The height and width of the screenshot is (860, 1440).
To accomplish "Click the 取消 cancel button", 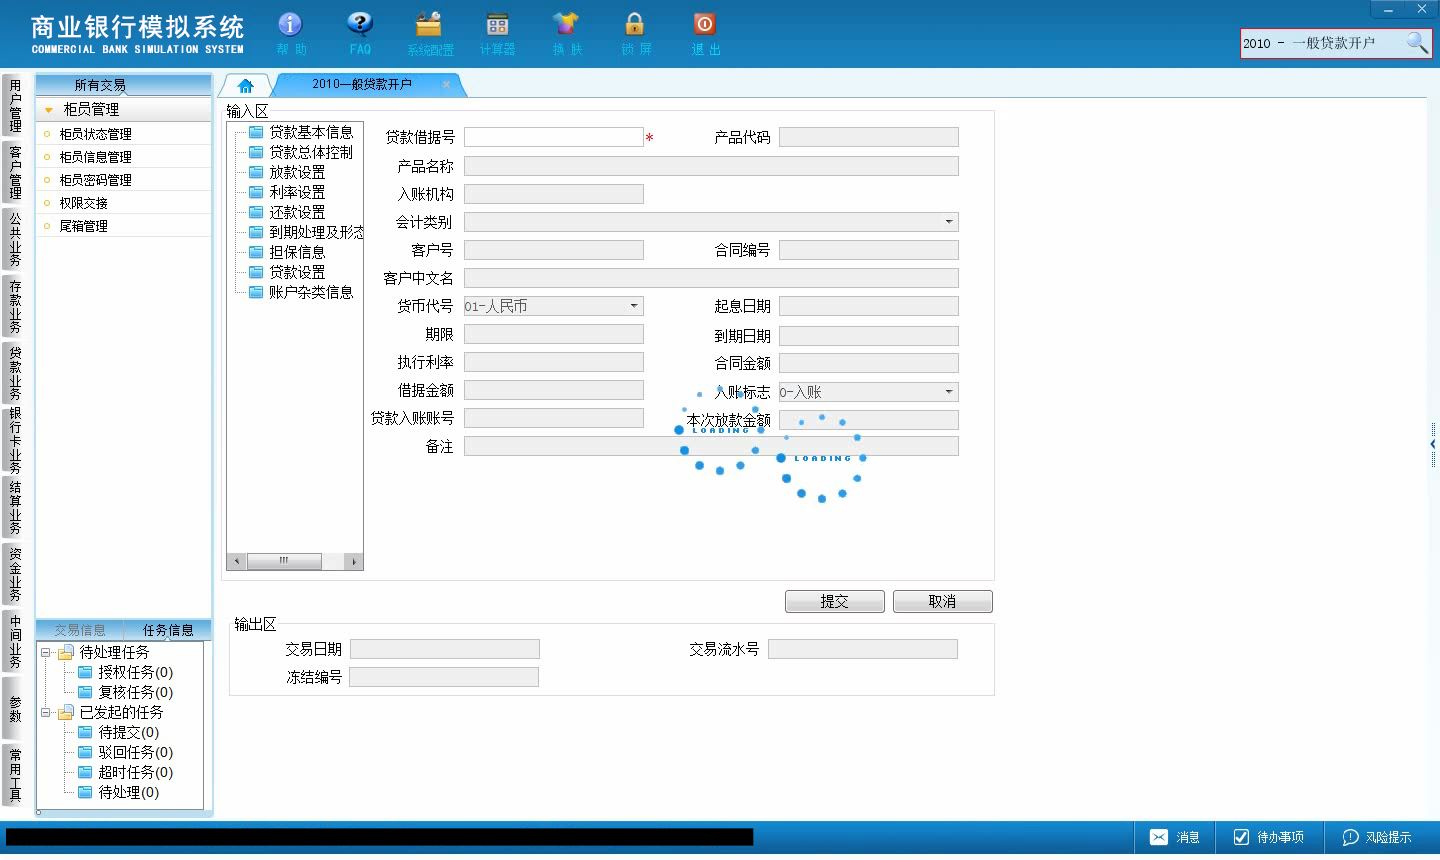I will tap(942, 601).
